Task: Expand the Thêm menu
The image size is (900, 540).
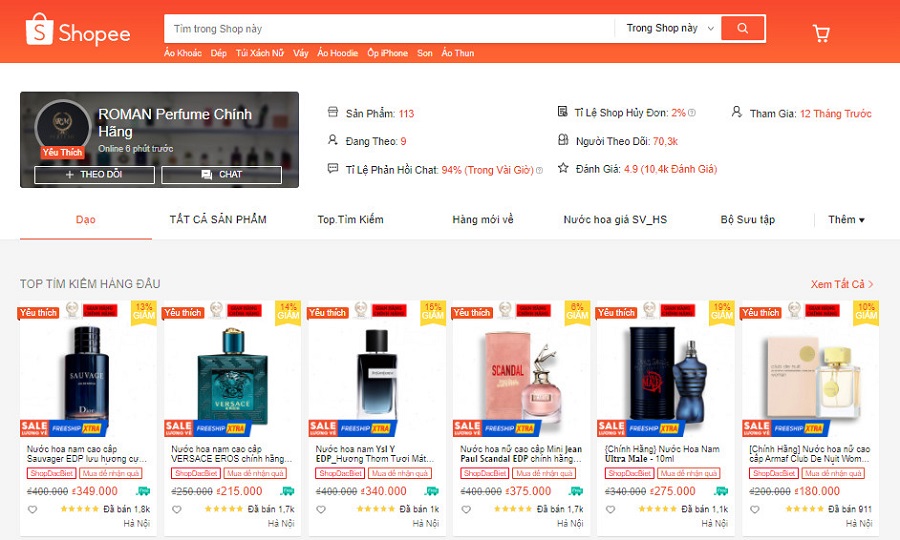Action: 846,219
